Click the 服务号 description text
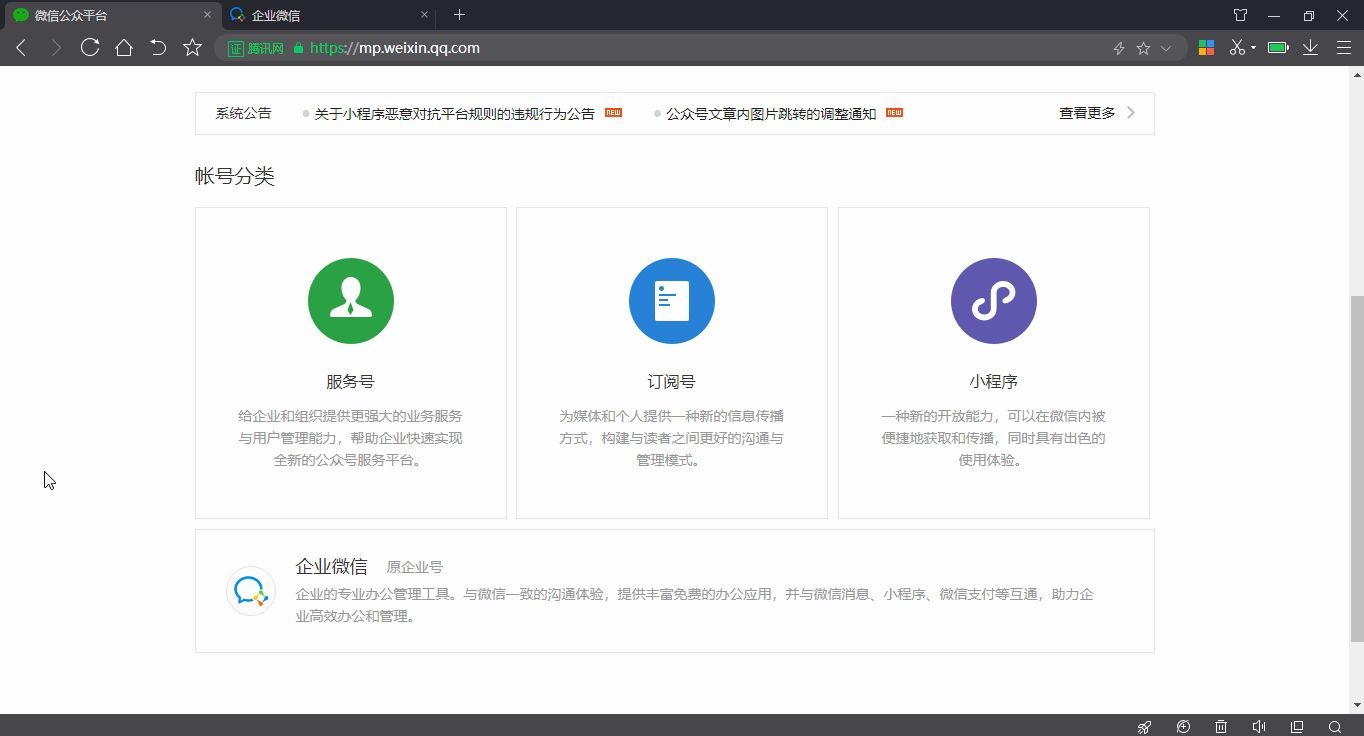The height and width of the screenshot is (736, 1364). tap(351, 438)
